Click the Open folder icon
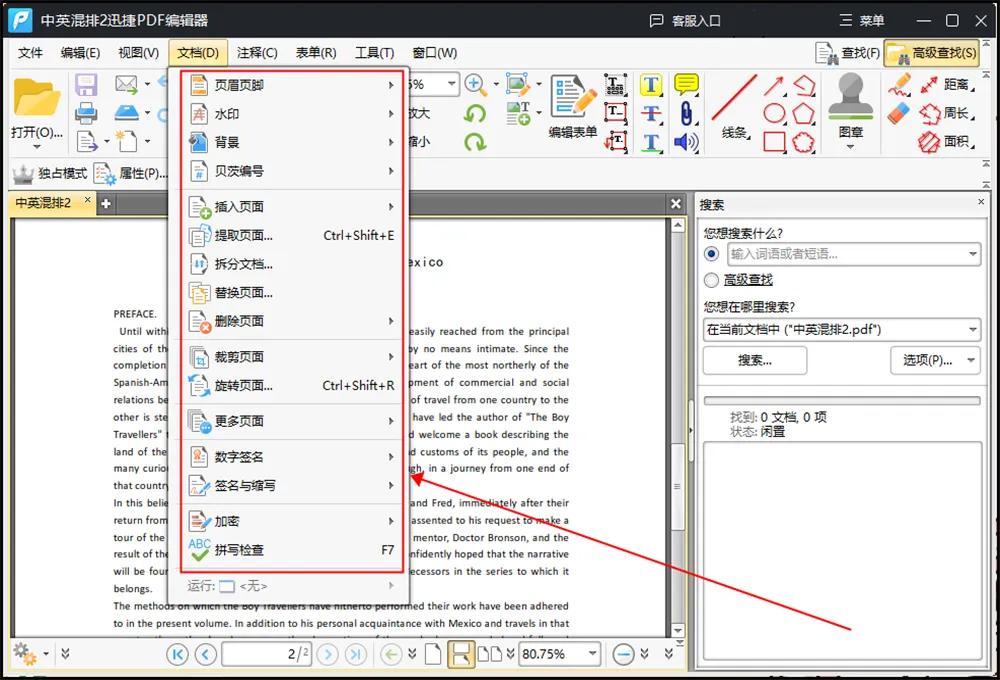1000x680 pixels. pos(36,98)
